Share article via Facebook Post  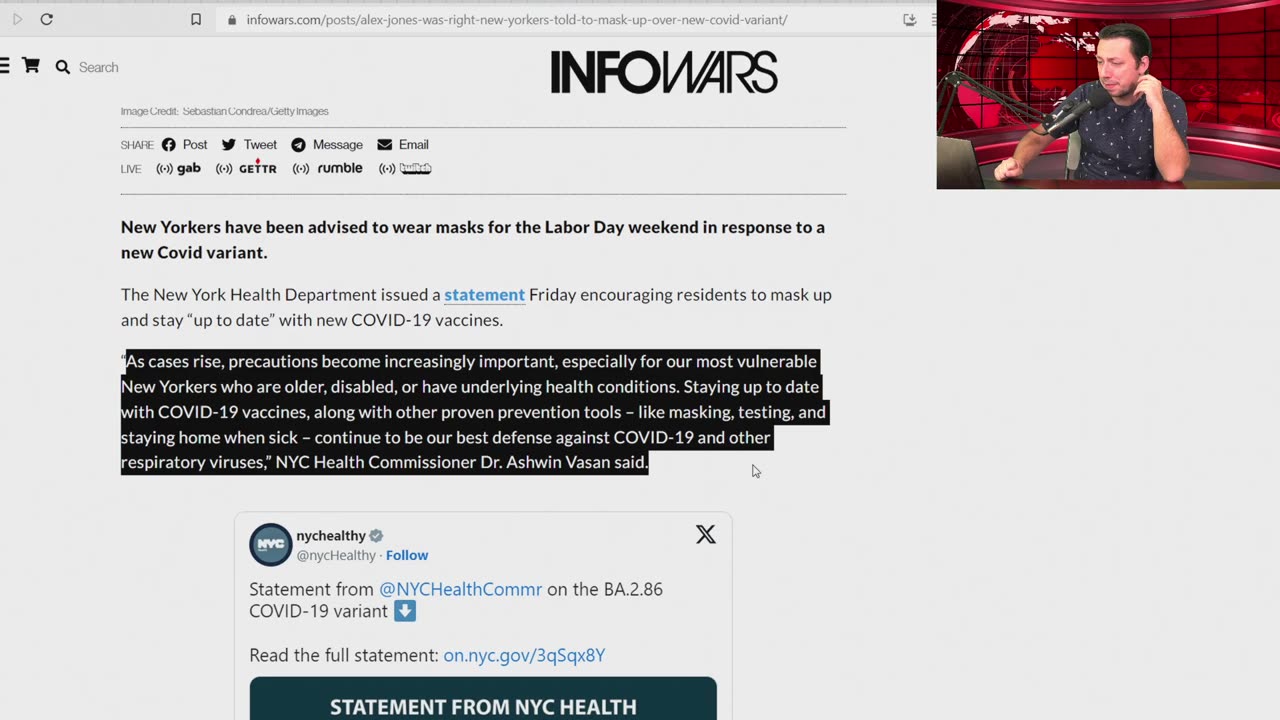[185, 145]
